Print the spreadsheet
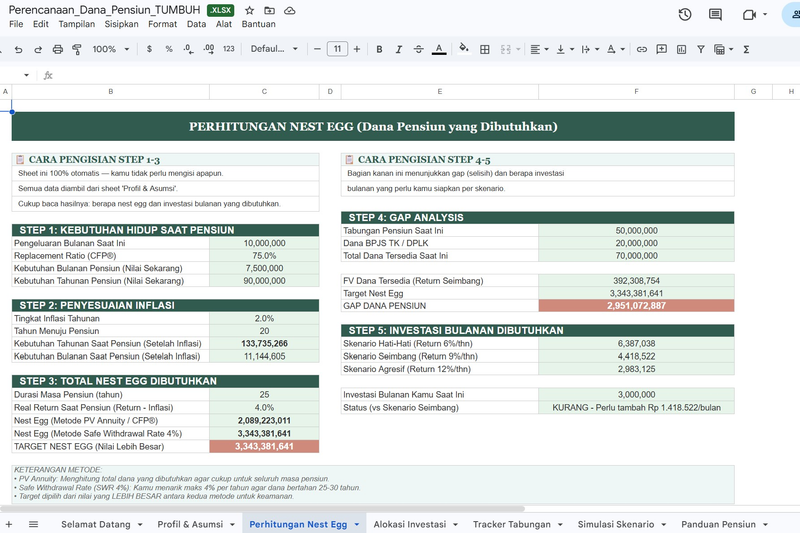Screen dimensions: 800x533 [58, 49]
